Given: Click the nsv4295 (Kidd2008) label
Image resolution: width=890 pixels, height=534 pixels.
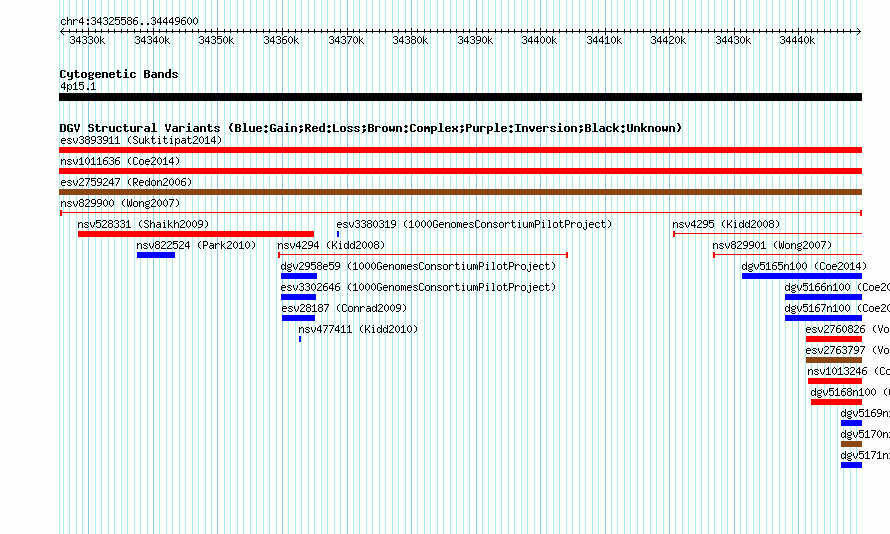Looking at the screenshot, I should click(x=727, y=224).
